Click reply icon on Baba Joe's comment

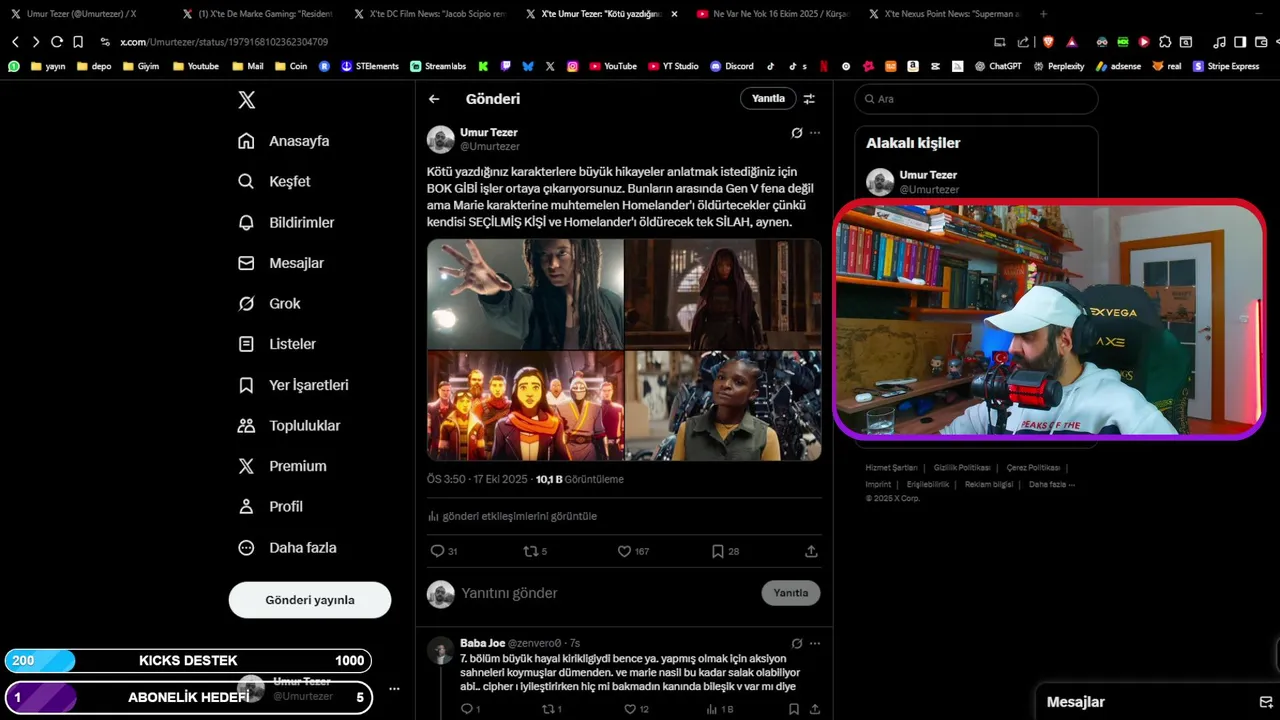466,709
